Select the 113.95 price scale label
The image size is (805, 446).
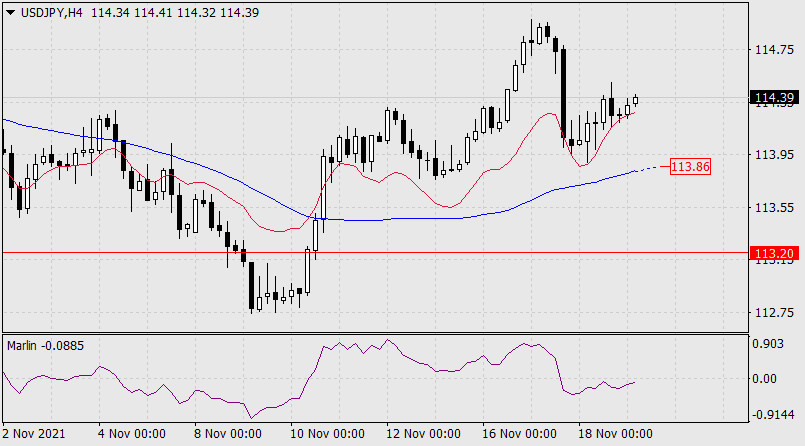coord(774,154)
